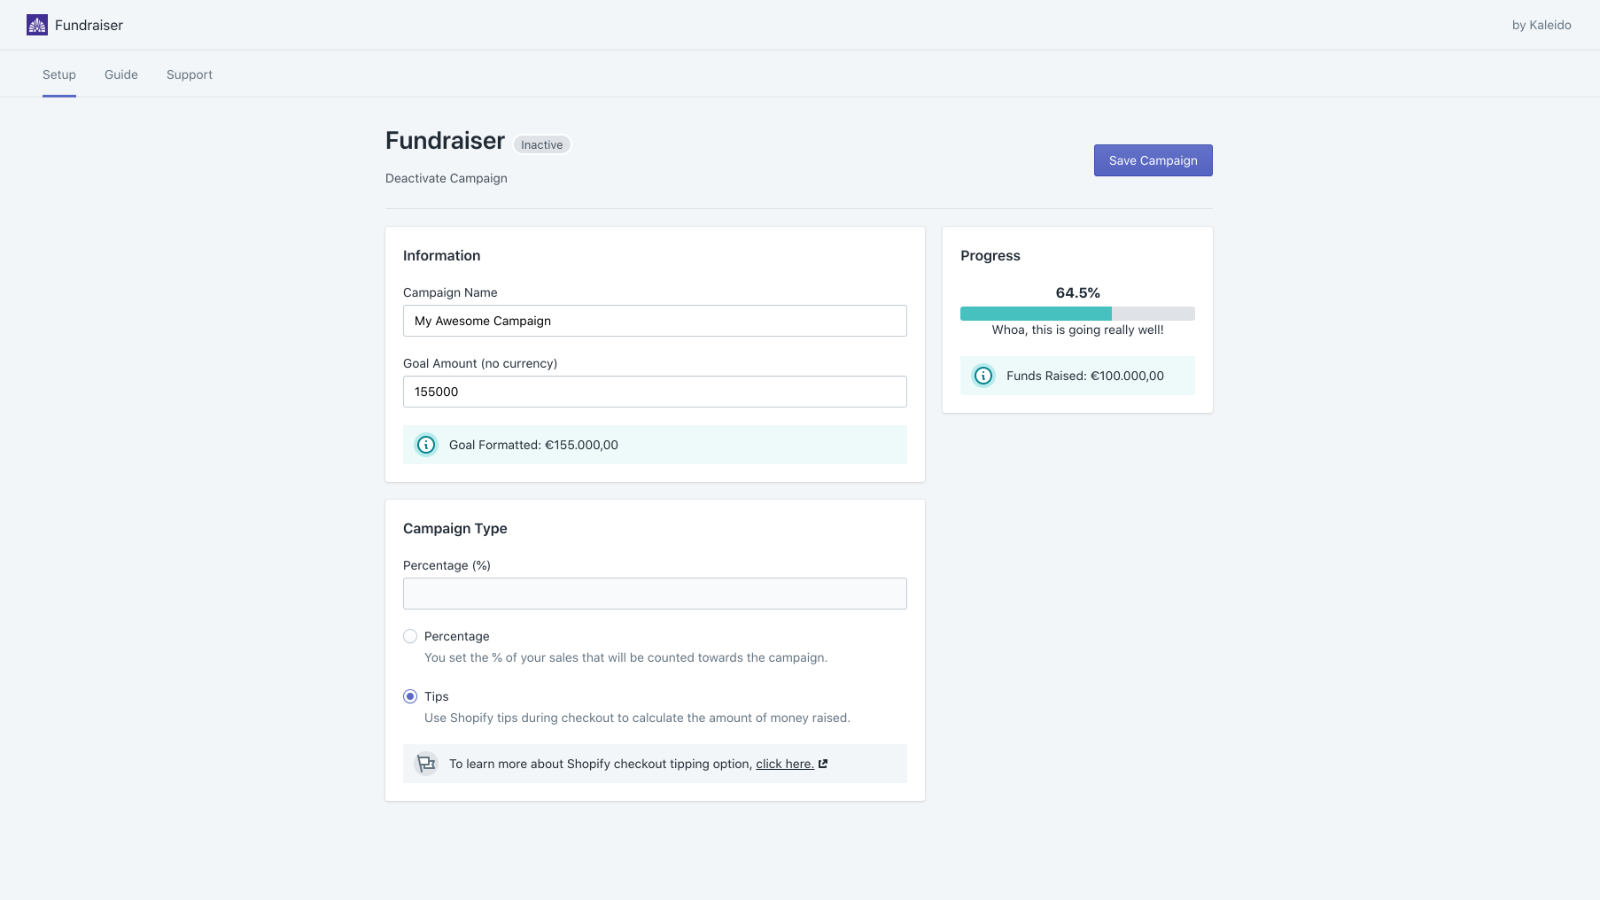Toggle campaign type to Percentage mode
Screen dimensions: 1600x900
click(410, 636)
